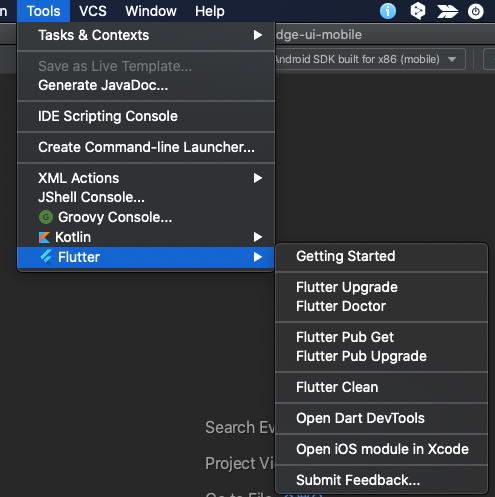495x497 pixels.
Task: Open the Help menu
Action: pos(210,11)
